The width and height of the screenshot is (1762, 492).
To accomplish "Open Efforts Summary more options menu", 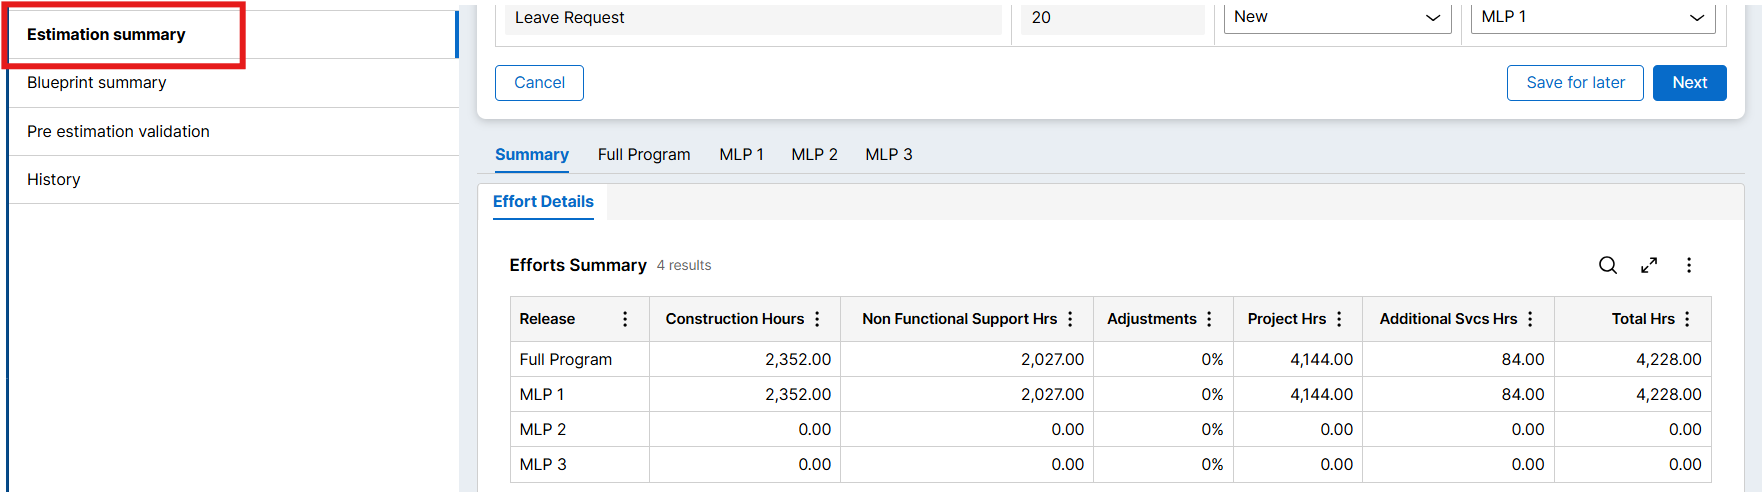I will coord(1689,265).
